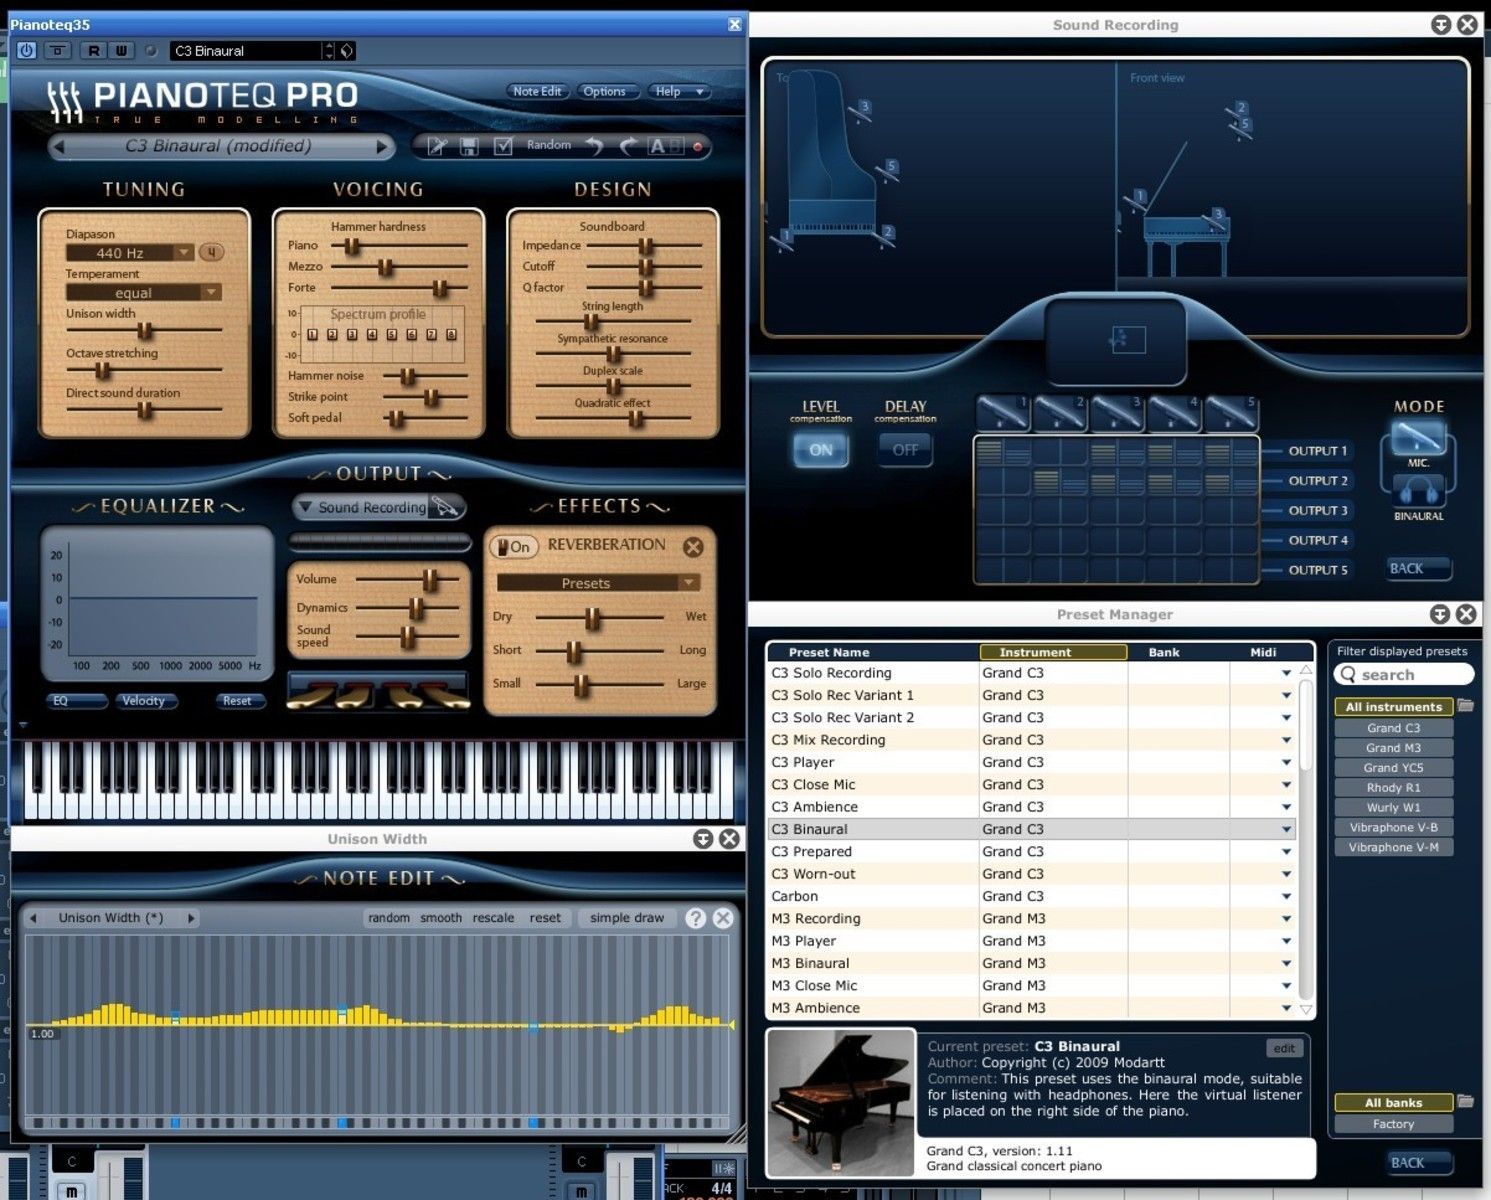
Task: Click the folder icon beside All banks
Action: tap(1466, 1102)
